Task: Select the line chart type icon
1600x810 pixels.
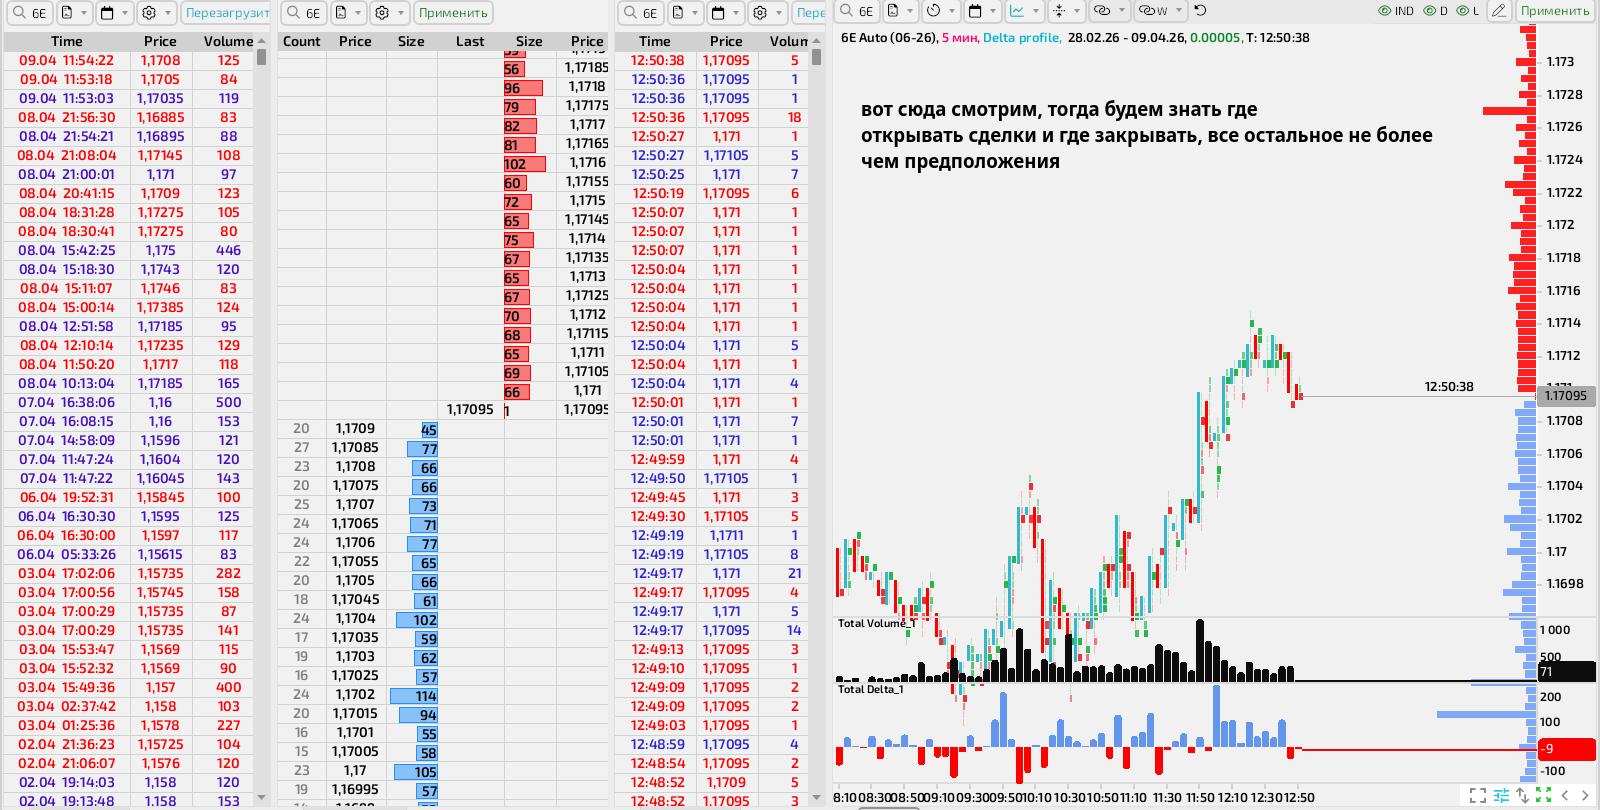Action: 1016,11
